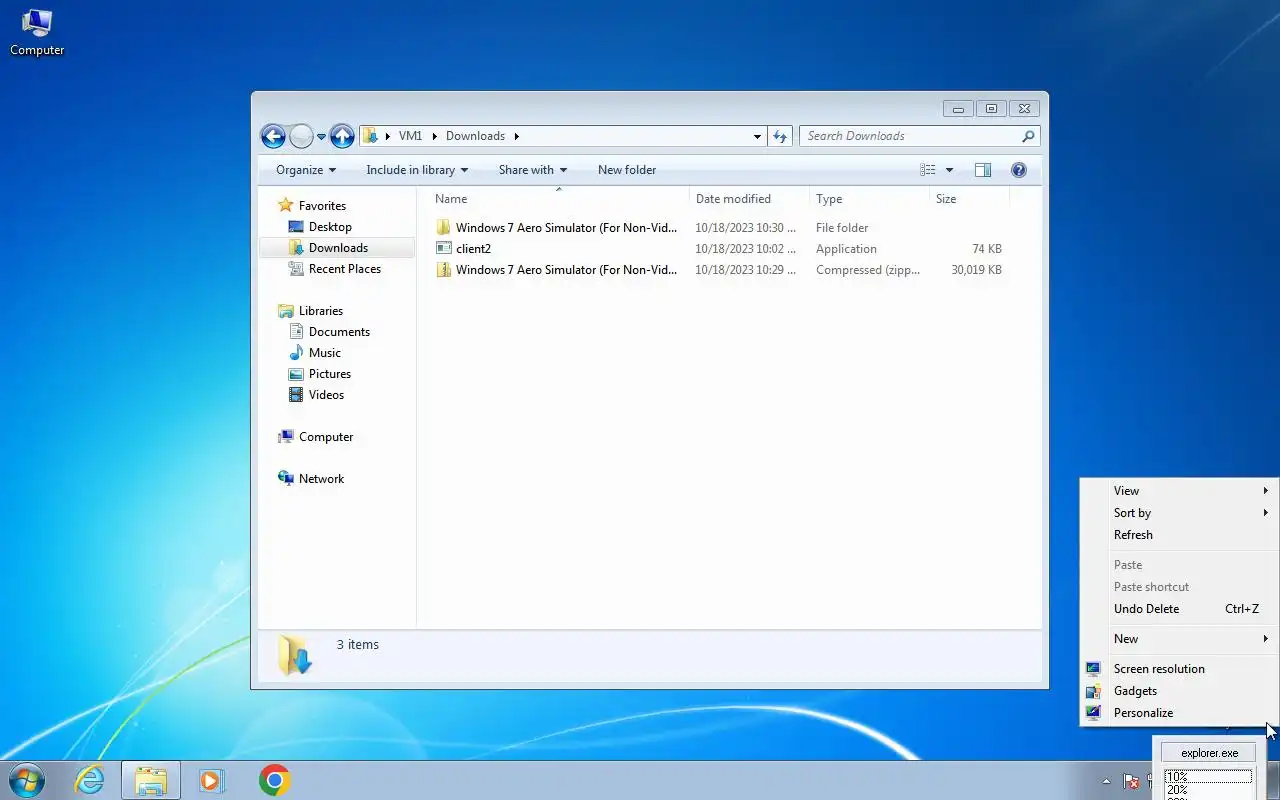Viewport: 1280px width, 800px height.
Task: Click the 74 KB size cell
Action: [x=986, y=249]
